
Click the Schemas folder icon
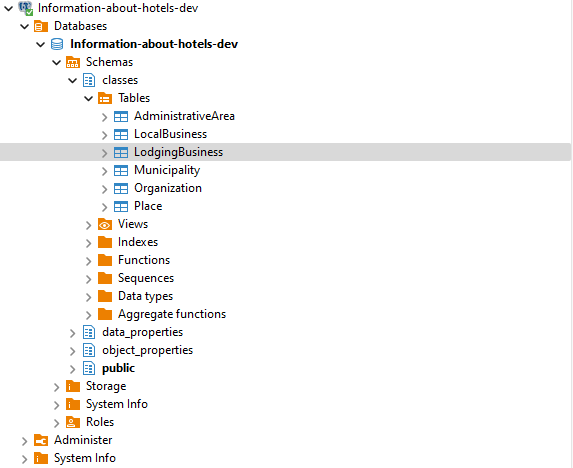pos(73,62)
